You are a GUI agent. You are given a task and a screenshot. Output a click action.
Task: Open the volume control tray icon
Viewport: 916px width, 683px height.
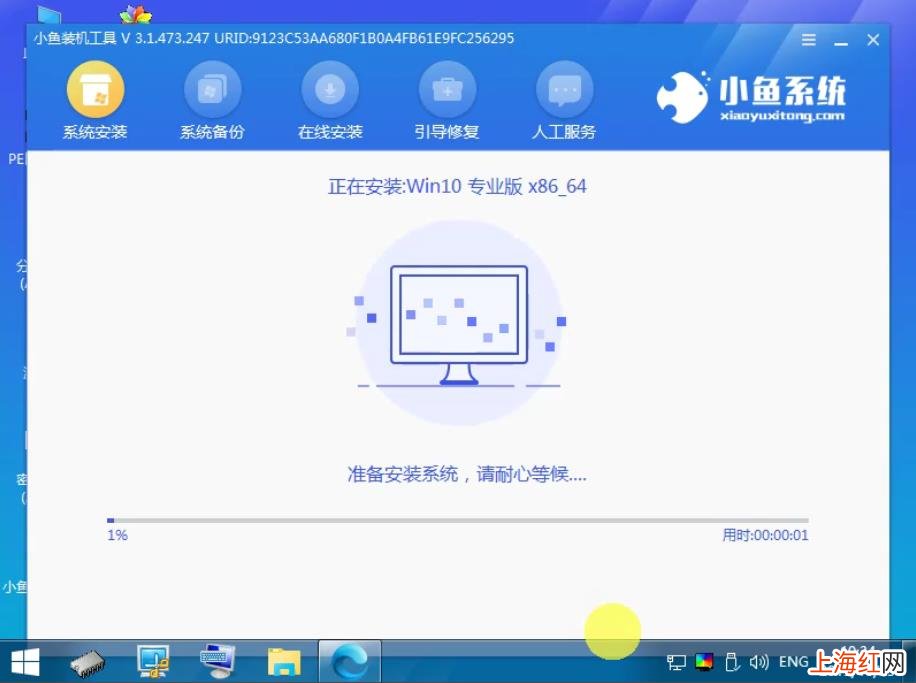[x=759, y=662]
